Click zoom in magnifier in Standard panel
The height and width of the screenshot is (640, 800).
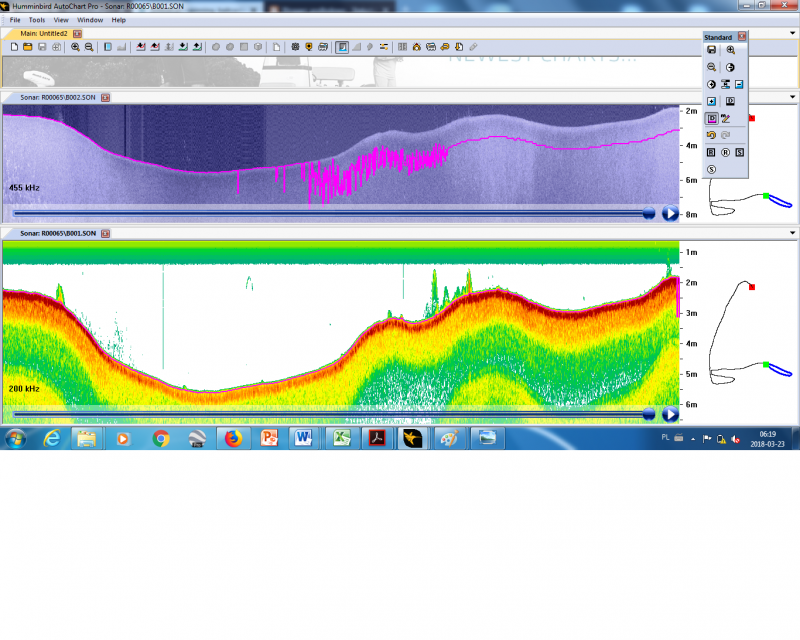tap(731, 49)
